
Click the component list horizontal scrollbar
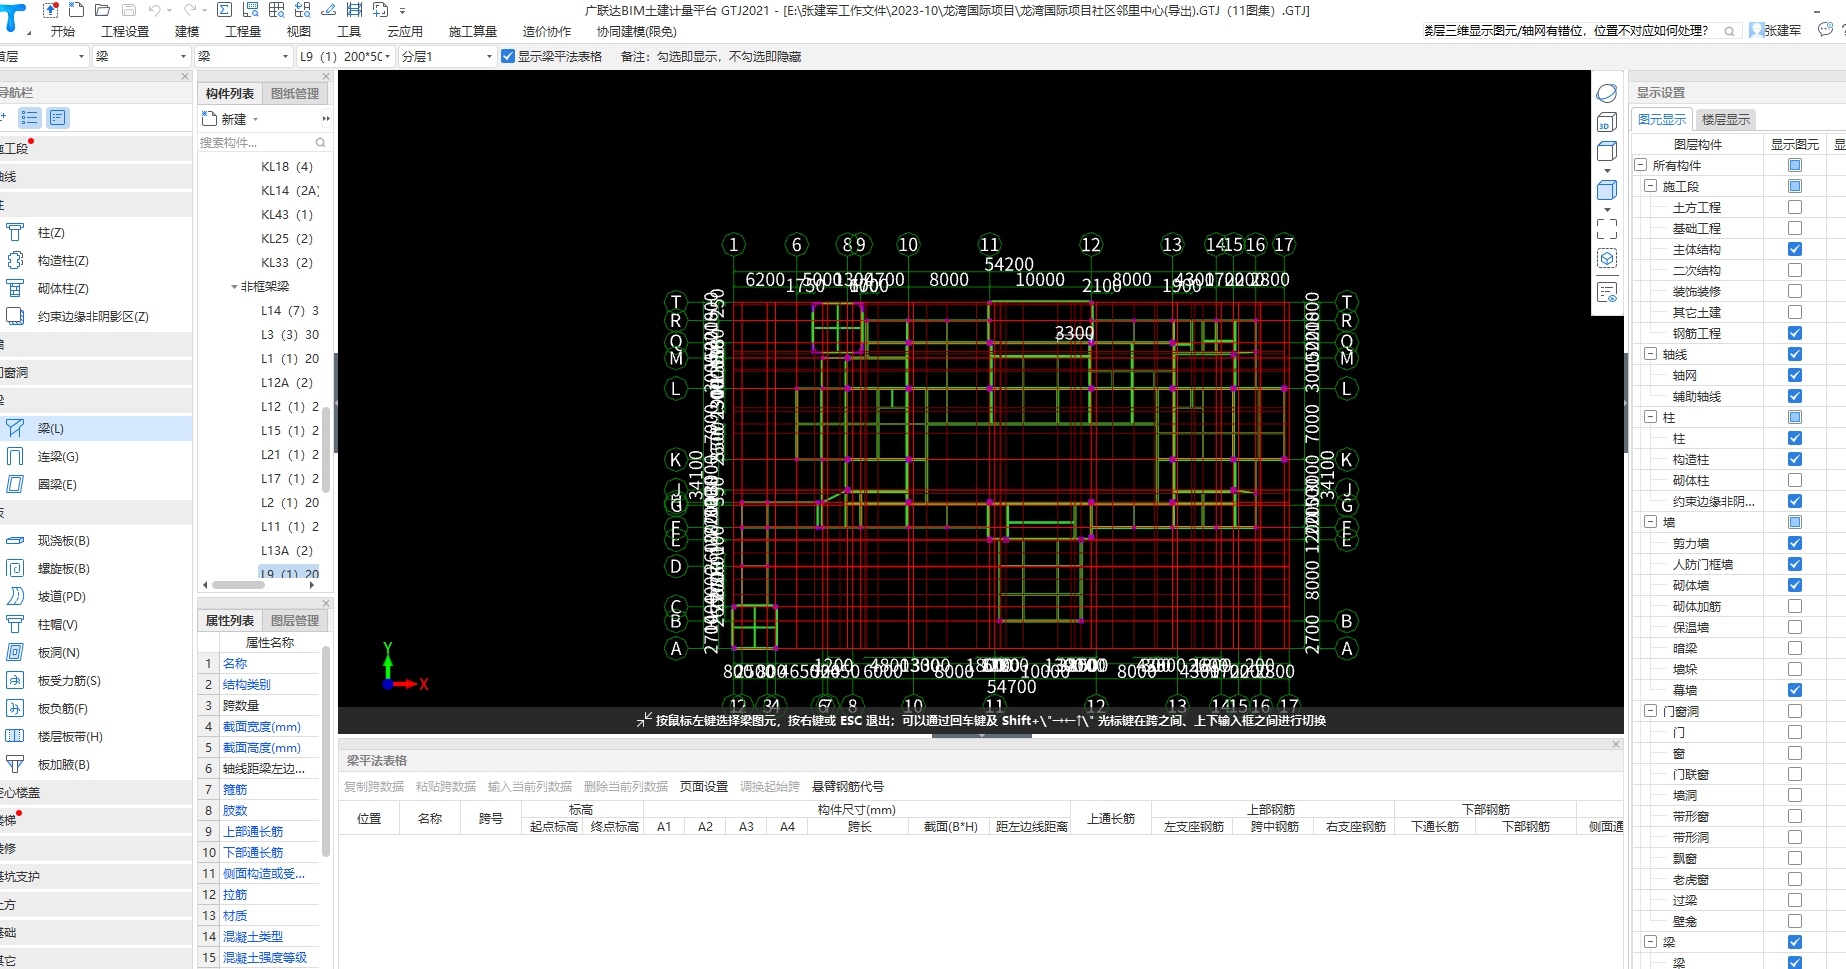tap(239, 585)
